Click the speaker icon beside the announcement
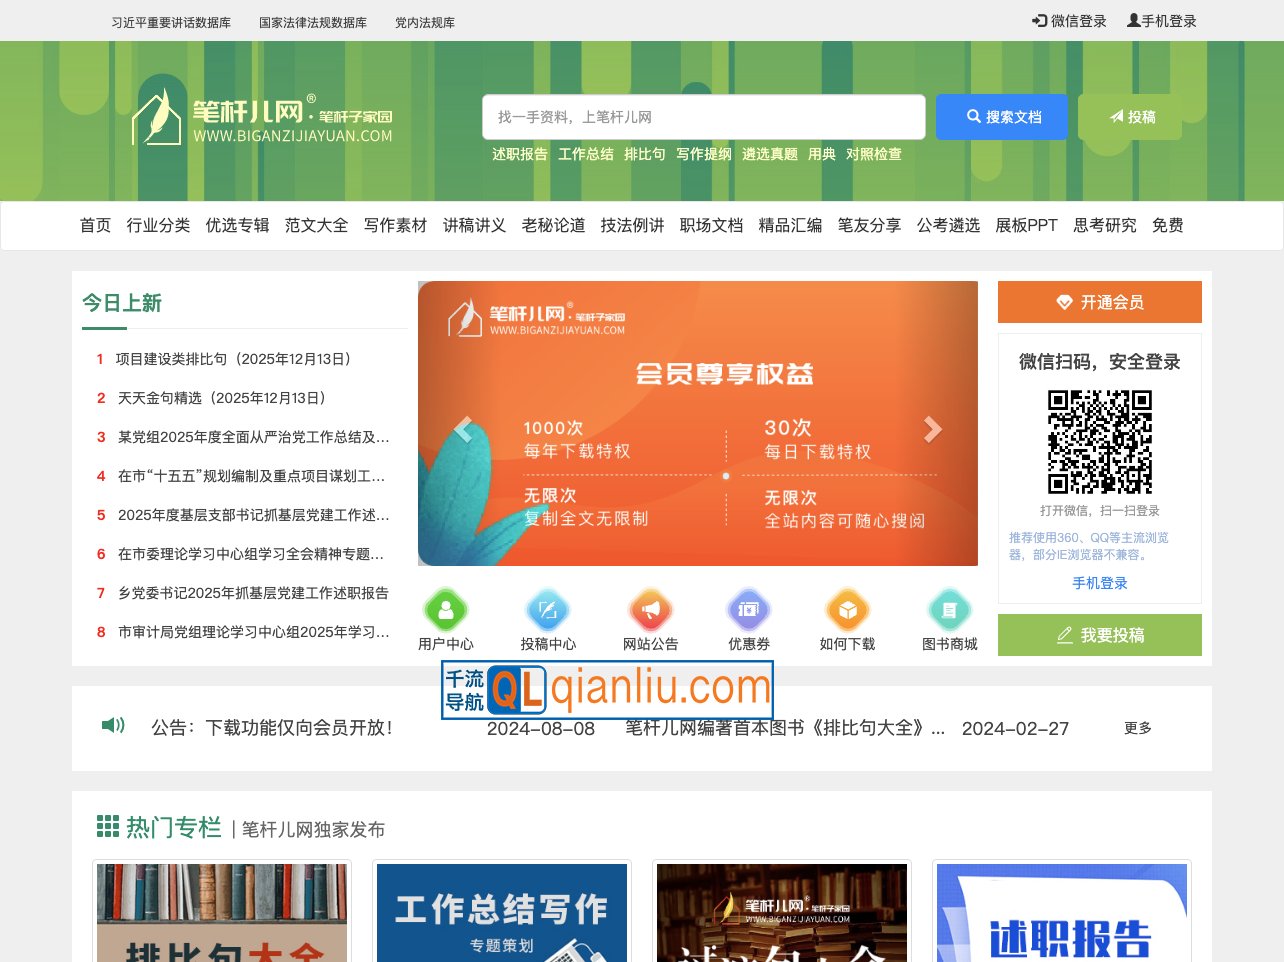 [x=113, y=725]
